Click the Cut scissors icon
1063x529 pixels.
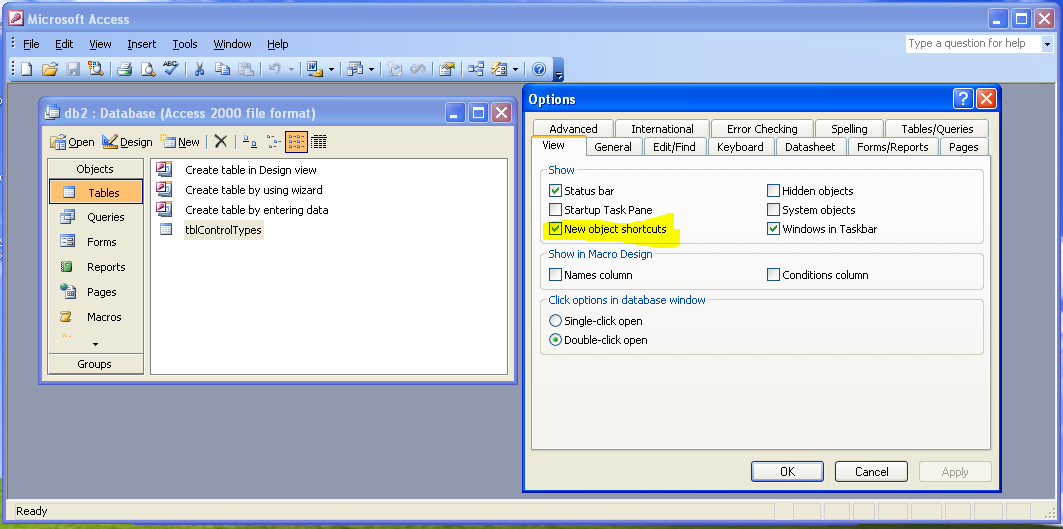click(x=199, y=68)
